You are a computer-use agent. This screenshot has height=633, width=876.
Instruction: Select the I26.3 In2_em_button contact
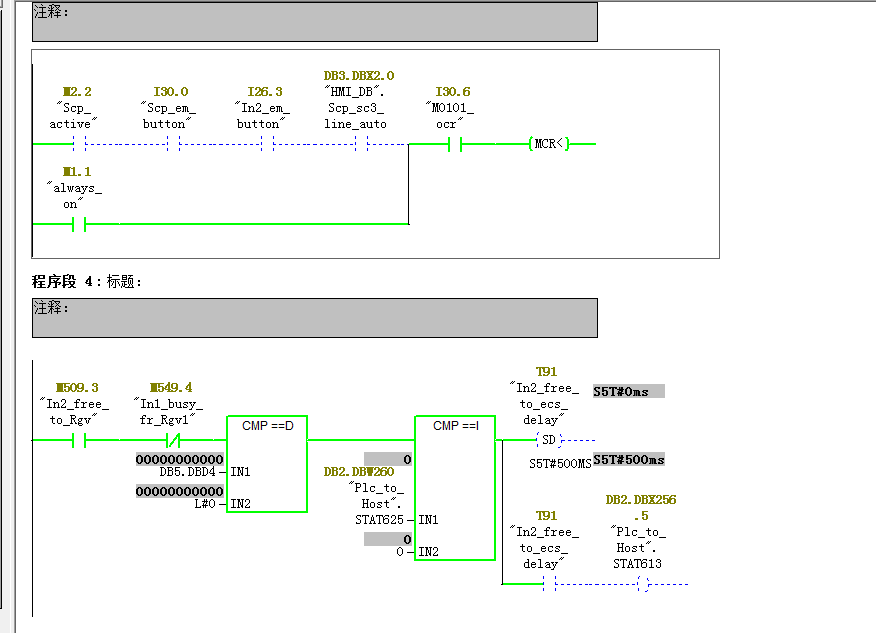[267, 144]
